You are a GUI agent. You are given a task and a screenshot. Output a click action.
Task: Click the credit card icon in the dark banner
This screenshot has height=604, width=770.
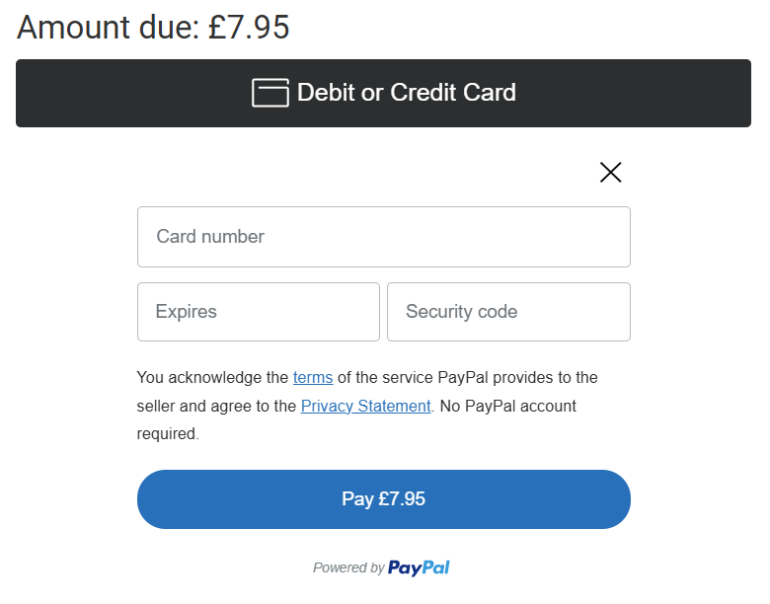(270, 92)
